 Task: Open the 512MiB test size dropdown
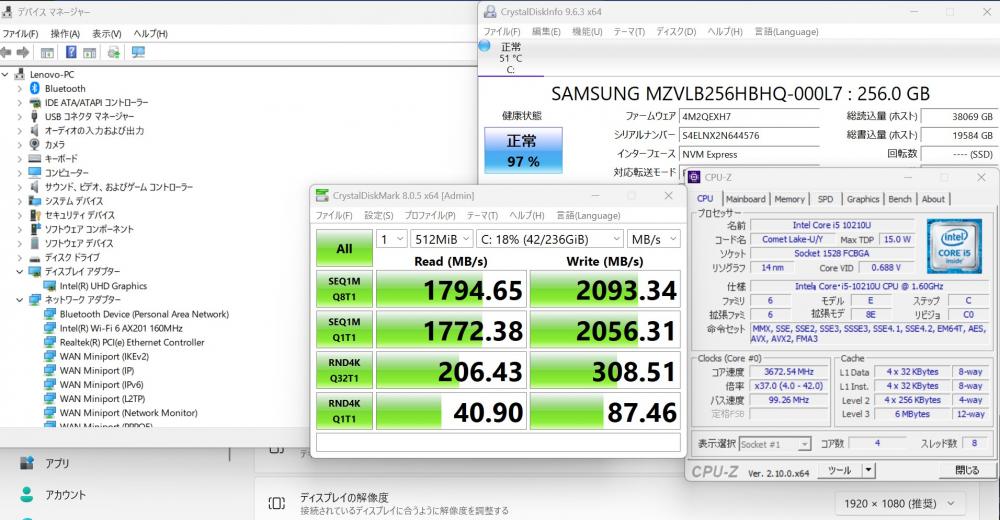tap(441, 239)
